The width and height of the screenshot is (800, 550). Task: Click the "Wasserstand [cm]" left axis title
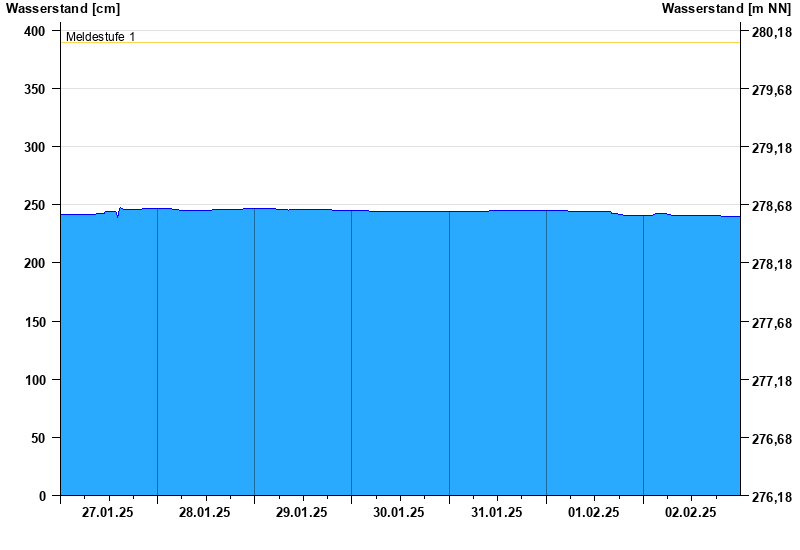pos(63,9)
